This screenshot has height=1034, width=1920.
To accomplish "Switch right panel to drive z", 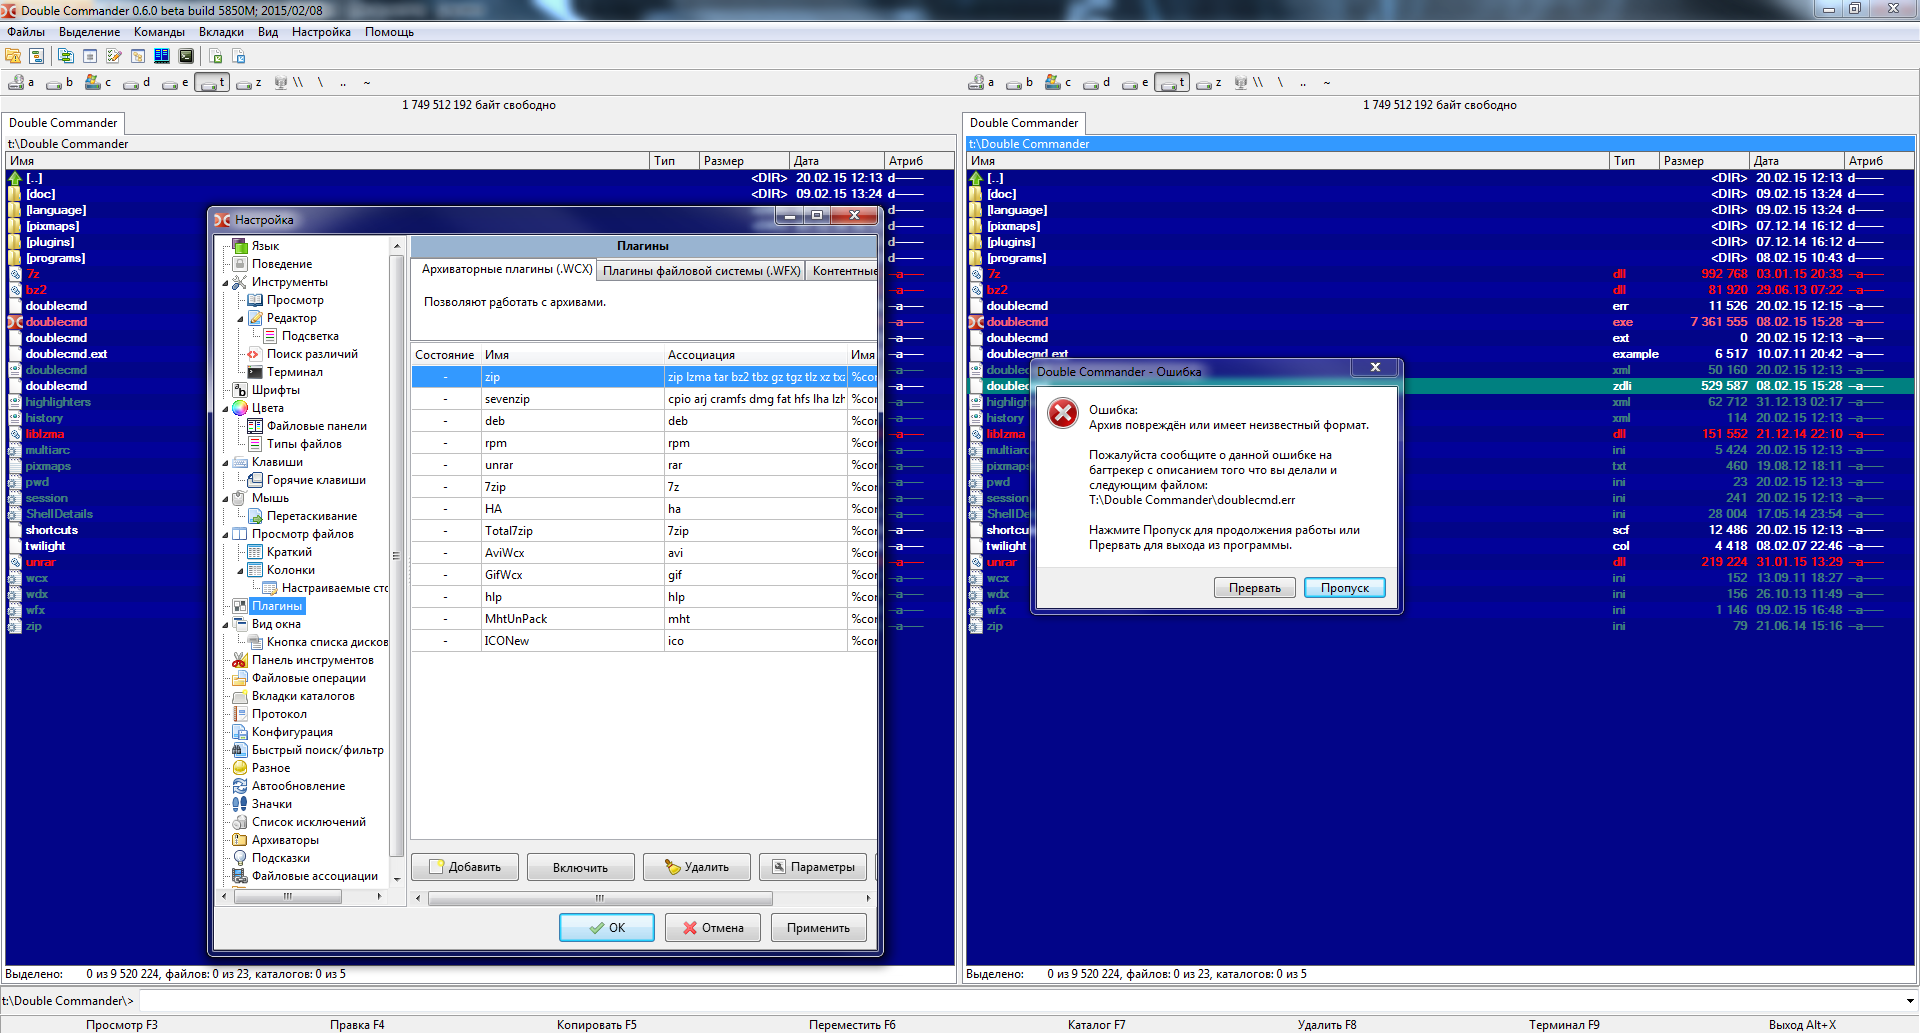I will [1210, 83].
